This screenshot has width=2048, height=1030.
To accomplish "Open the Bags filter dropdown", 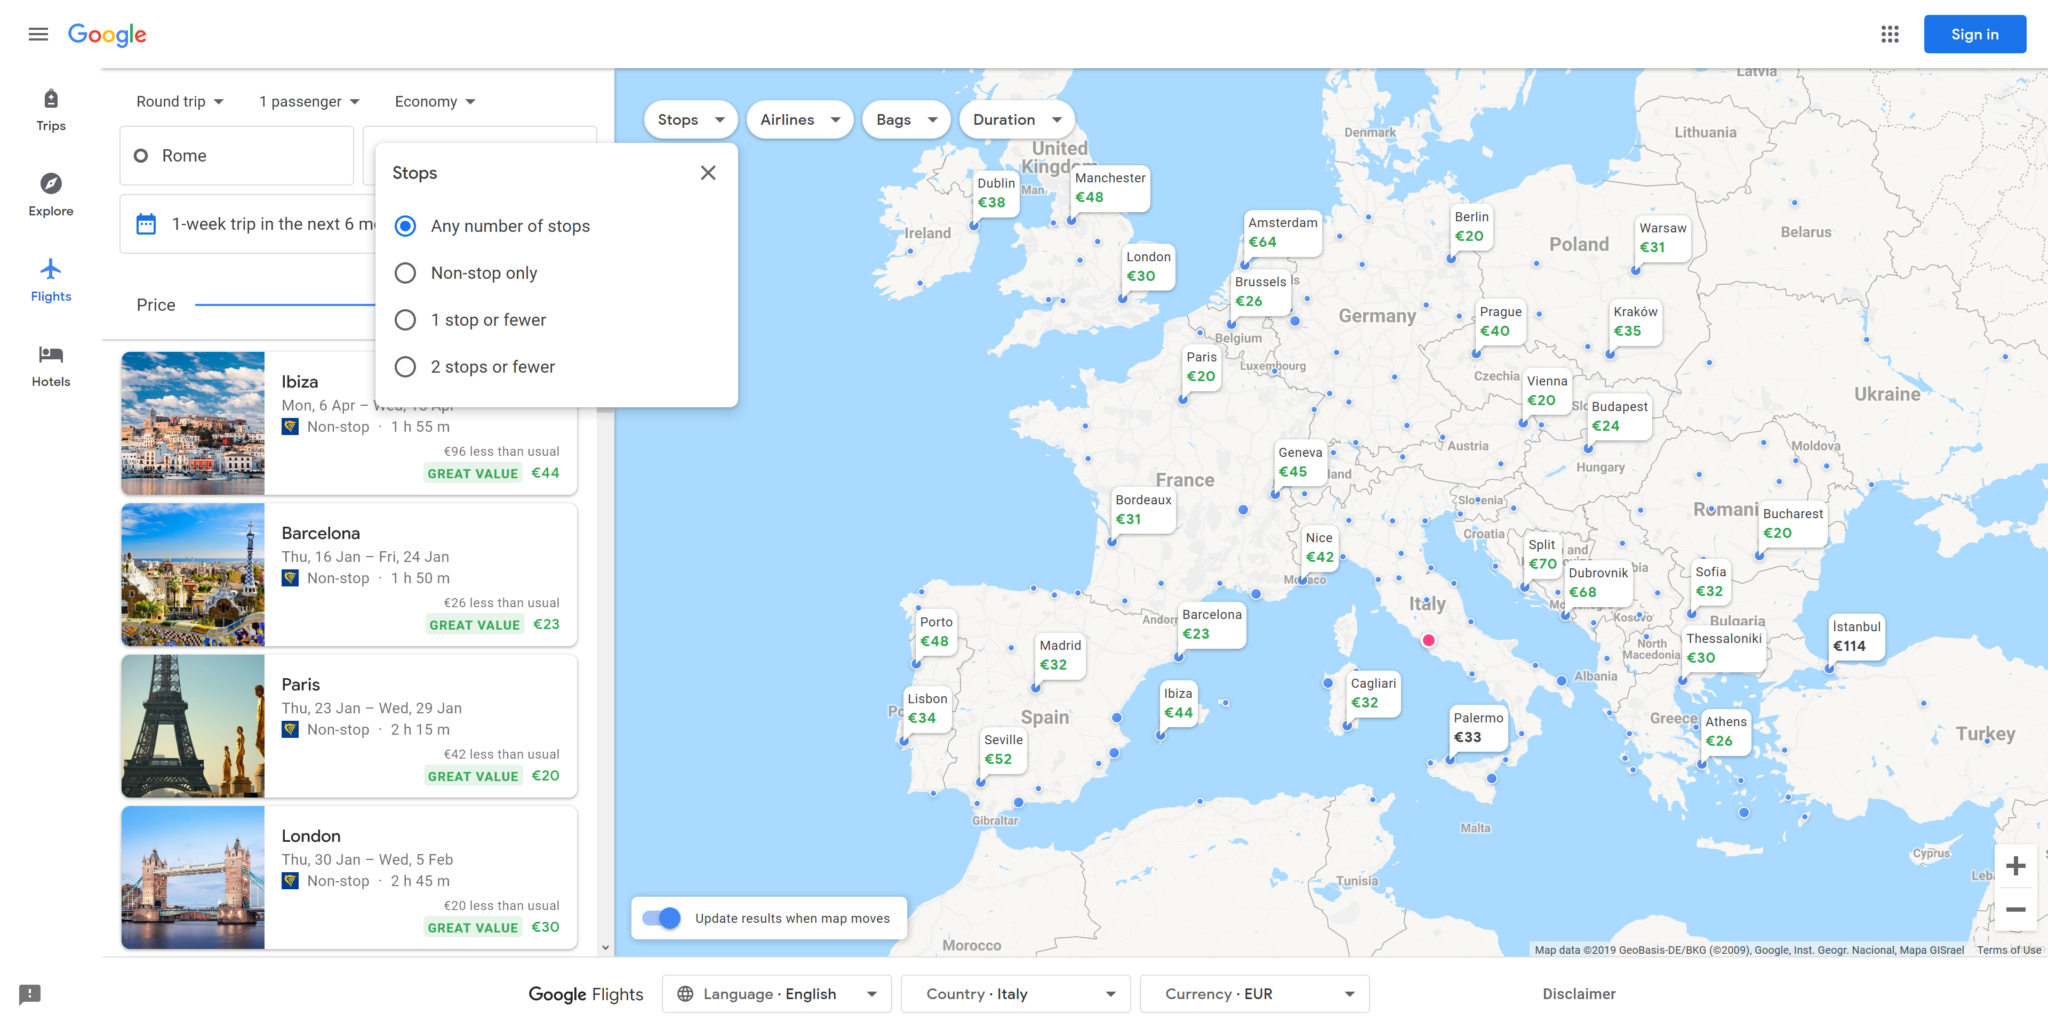I will coord(907,120).
